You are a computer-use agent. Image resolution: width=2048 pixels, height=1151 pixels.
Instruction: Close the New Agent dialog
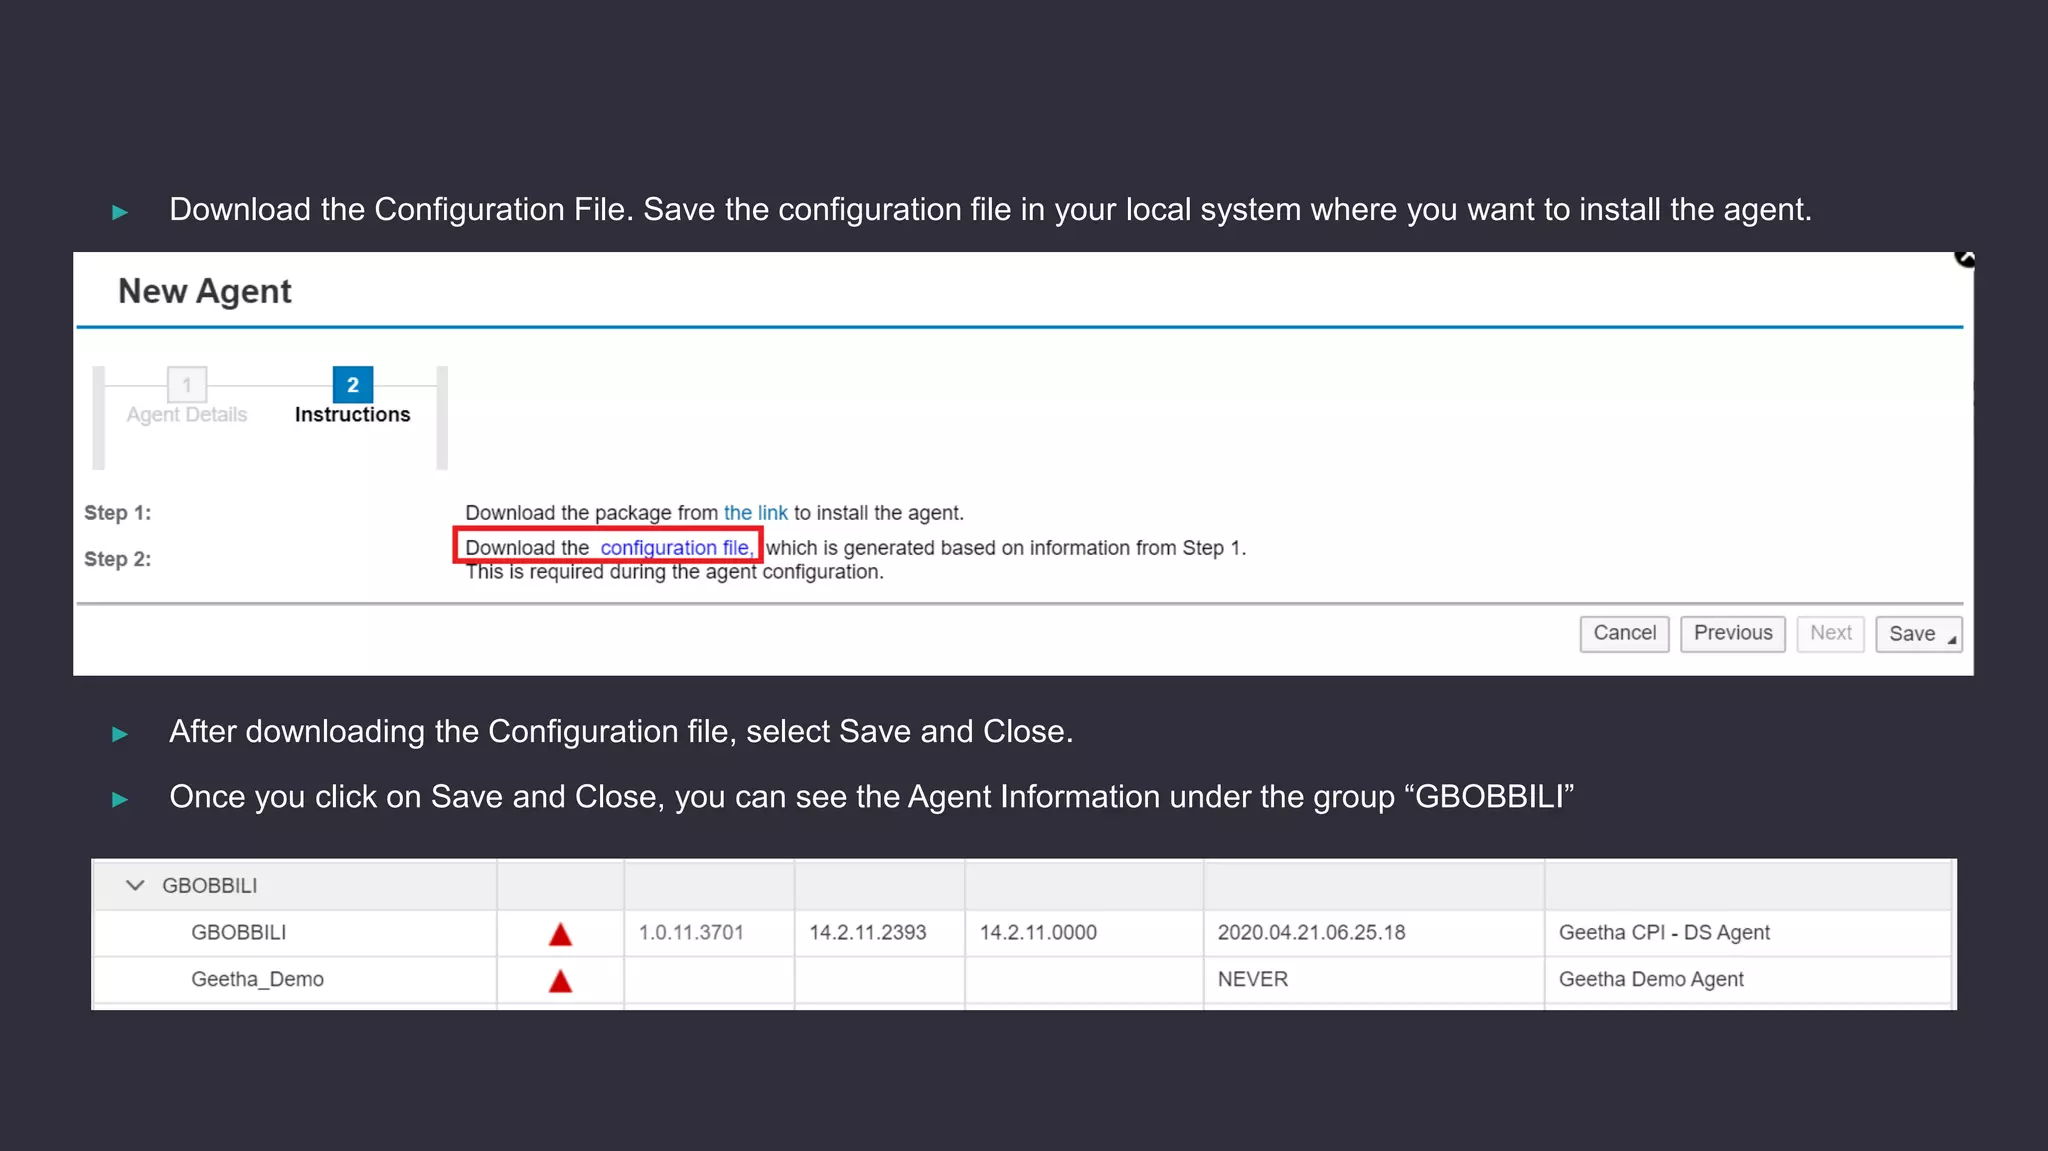point(1964,259)
